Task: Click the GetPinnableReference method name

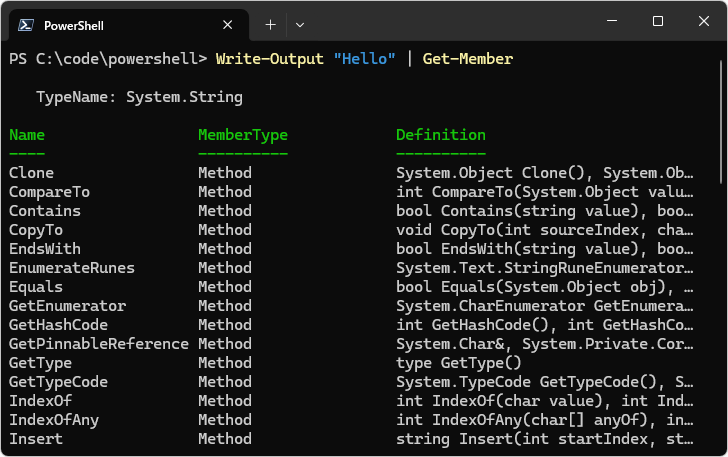Action: [98, 344]
